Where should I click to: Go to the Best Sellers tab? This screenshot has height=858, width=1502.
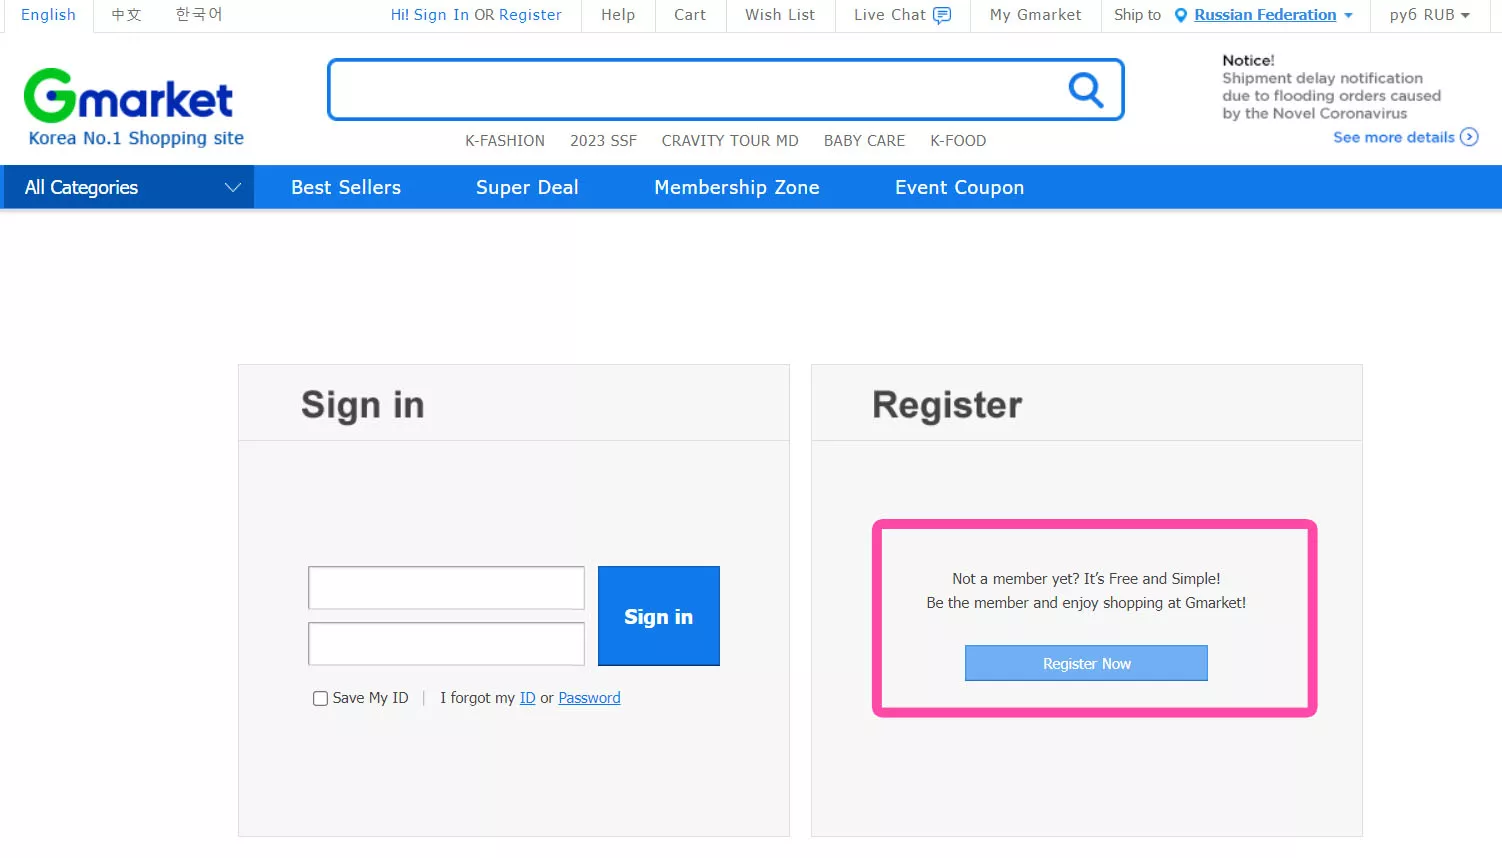point(346,187)
